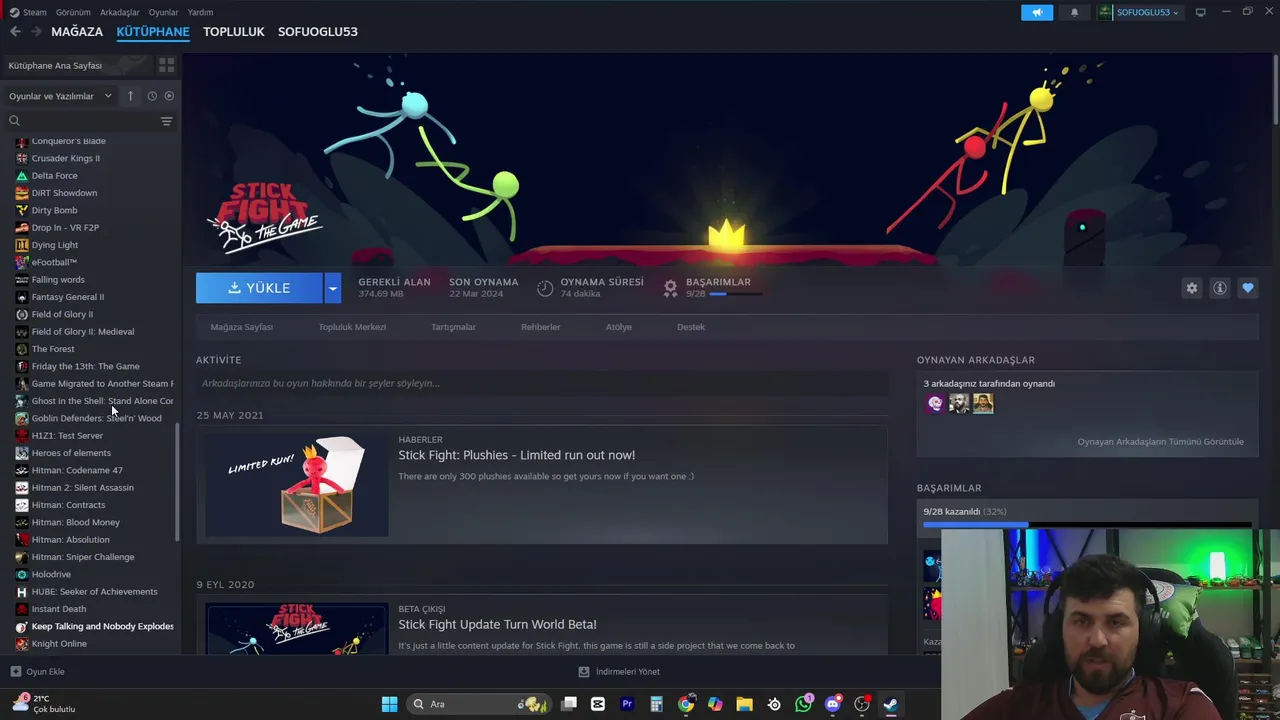Open Stick Fight Update Turn World Beta headline
1280x720 pixels.
pyautogui.click(x=497, y=625)
